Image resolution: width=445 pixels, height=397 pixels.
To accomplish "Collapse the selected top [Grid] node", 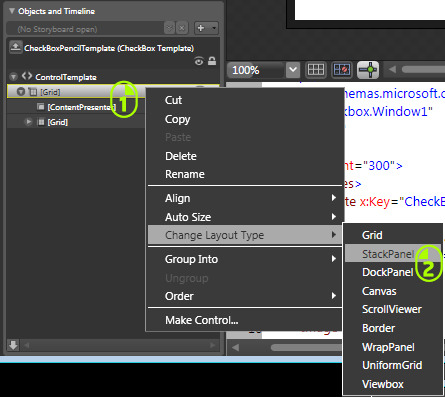I will click(21, 91).
